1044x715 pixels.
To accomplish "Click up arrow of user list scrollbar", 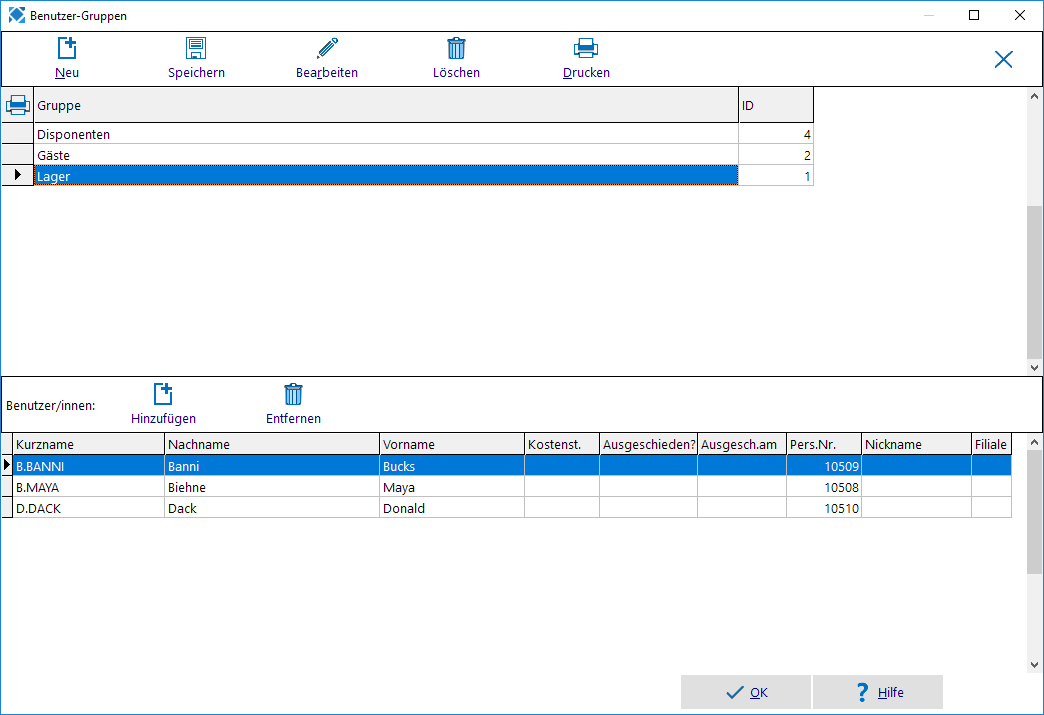I will pos(1034,442).
